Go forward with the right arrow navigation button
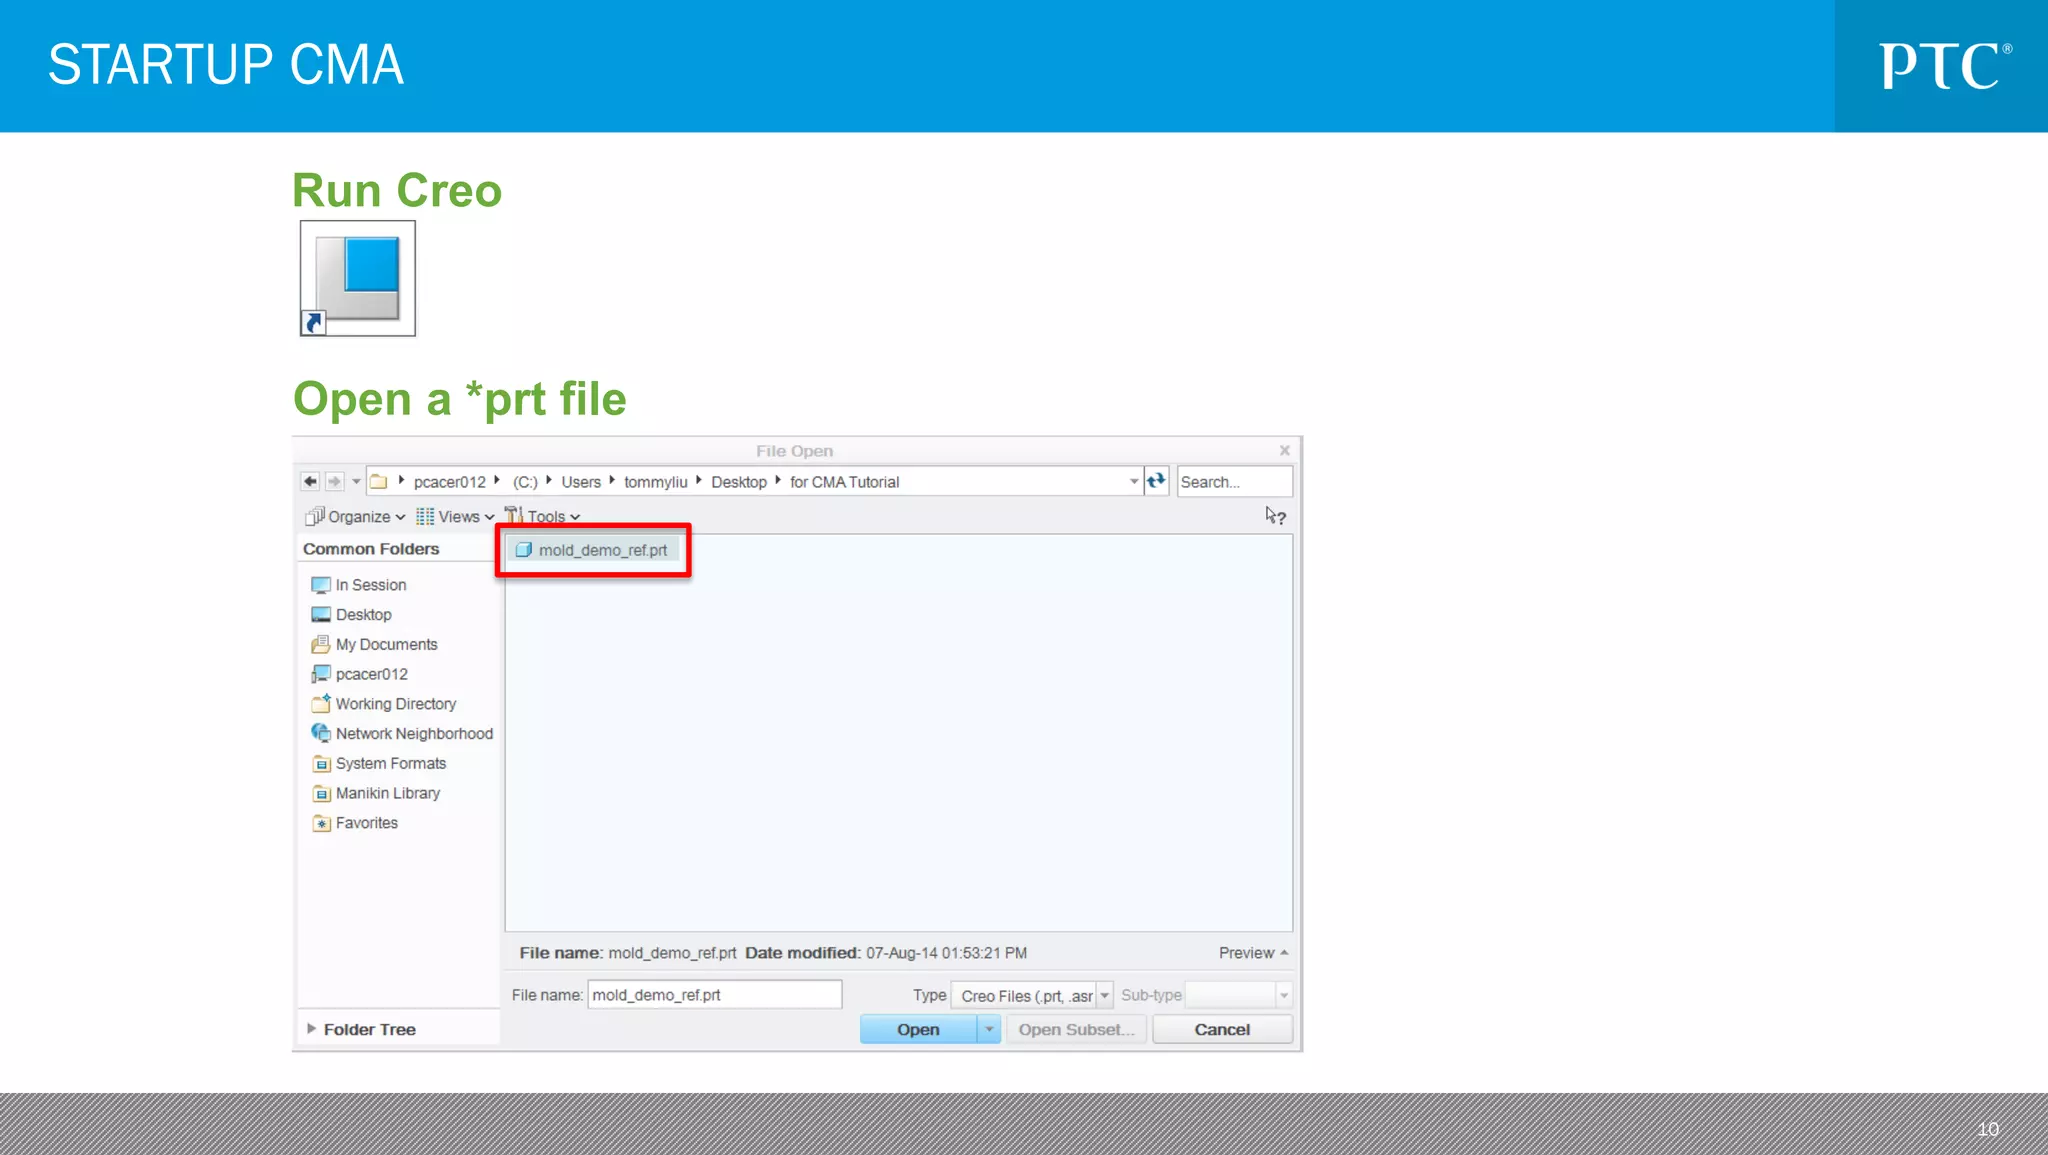 coord(334,482)
